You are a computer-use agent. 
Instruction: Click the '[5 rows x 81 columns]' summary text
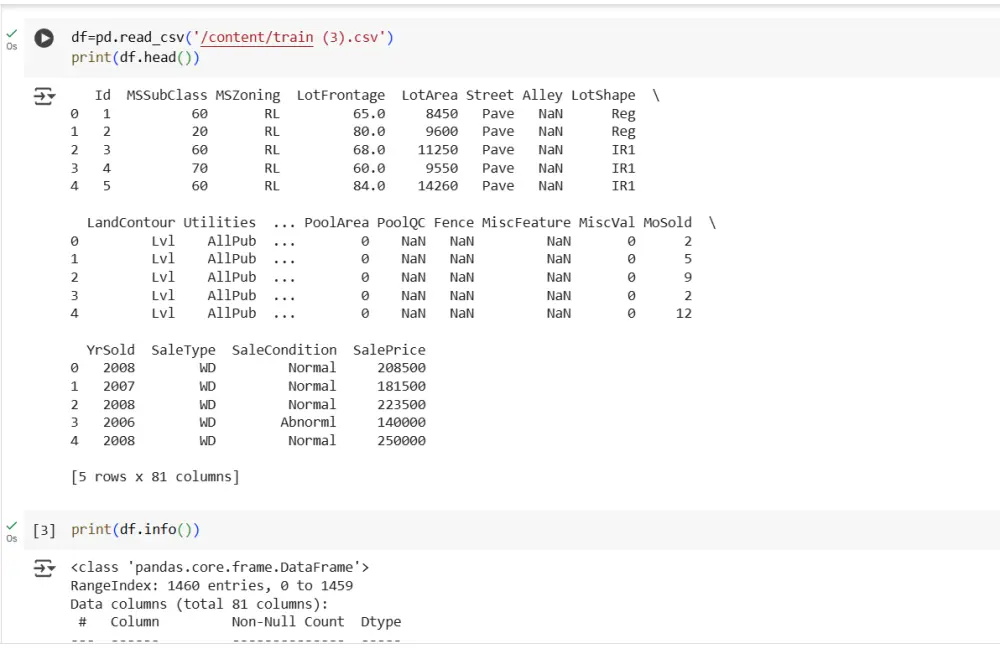pos(155,477)
